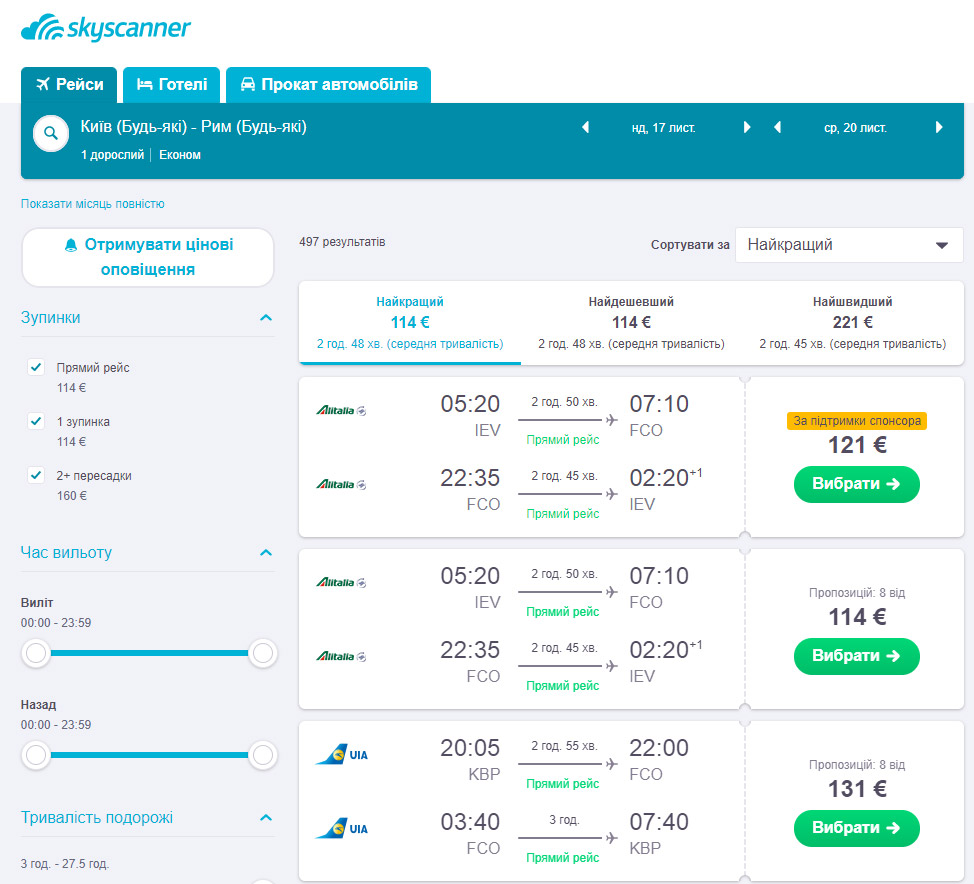Select the Найдешевший 114 € tab

[631, 322]
